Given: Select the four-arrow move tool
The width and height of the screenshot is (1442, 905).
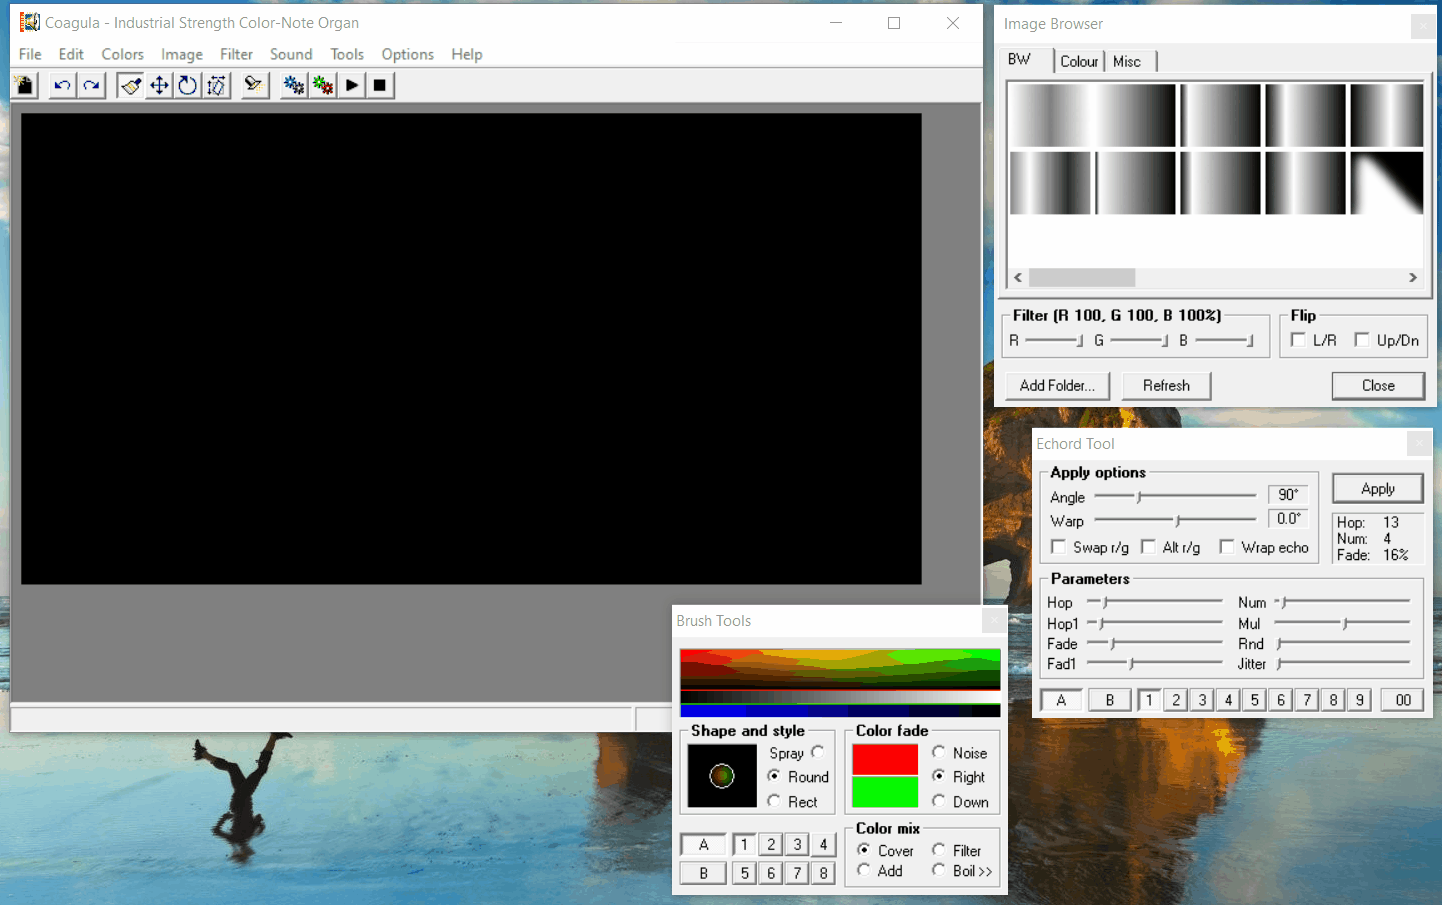Looking at the screenshot, I should [x=159, y=86].
